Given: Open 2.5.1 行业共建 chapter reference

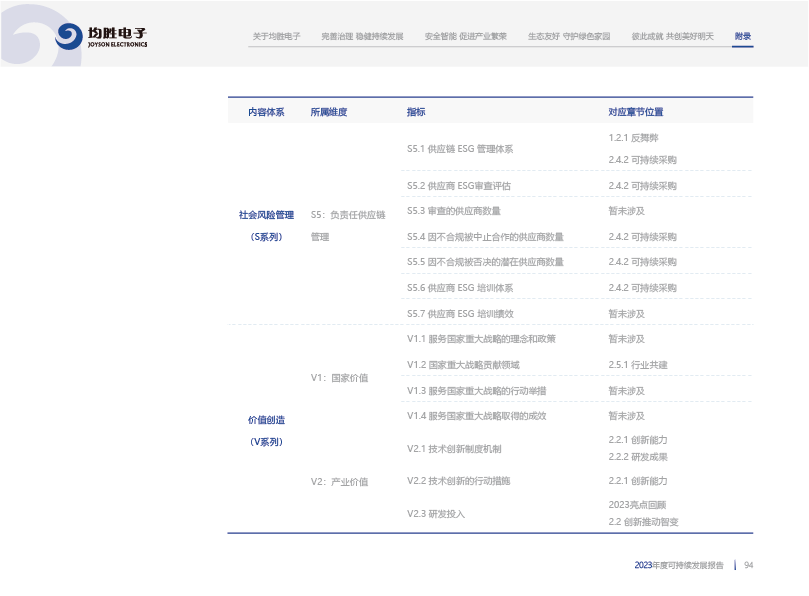Looking at the screenshot, I should pos(637,365).
